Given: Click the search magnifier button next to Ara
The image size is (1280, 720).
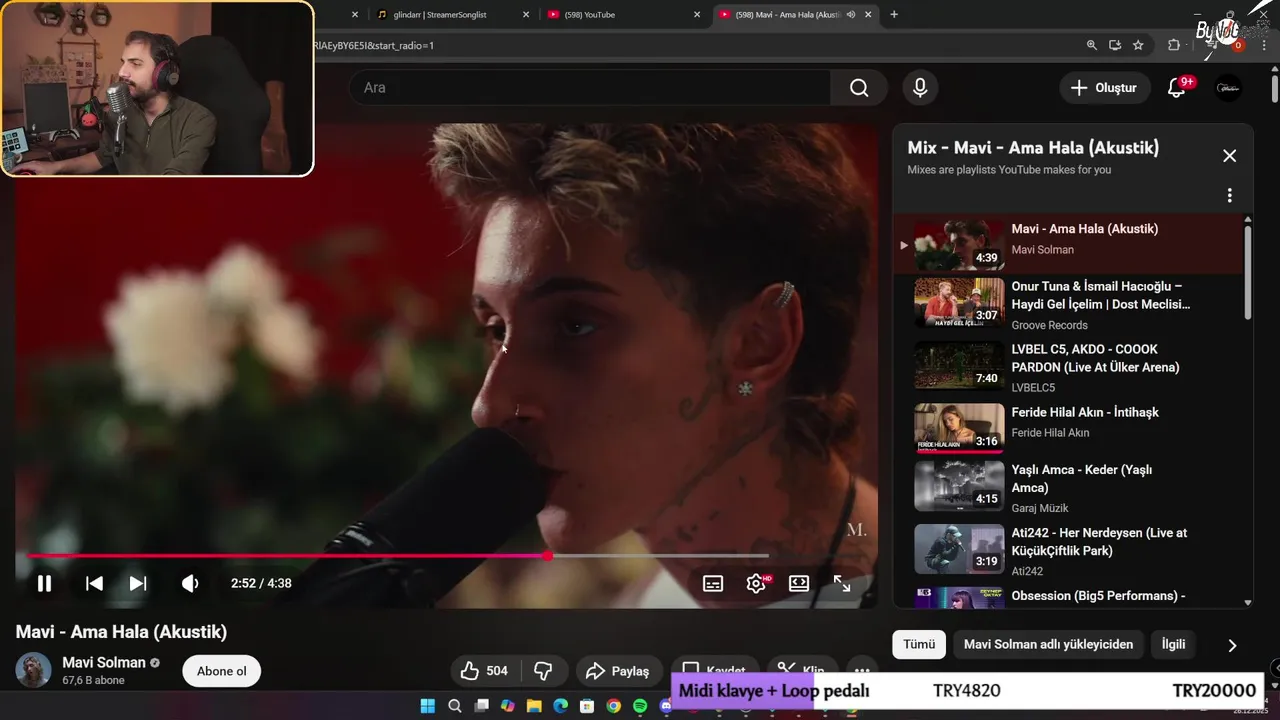Looking at the screenshot, I should [x=859, y=88].
